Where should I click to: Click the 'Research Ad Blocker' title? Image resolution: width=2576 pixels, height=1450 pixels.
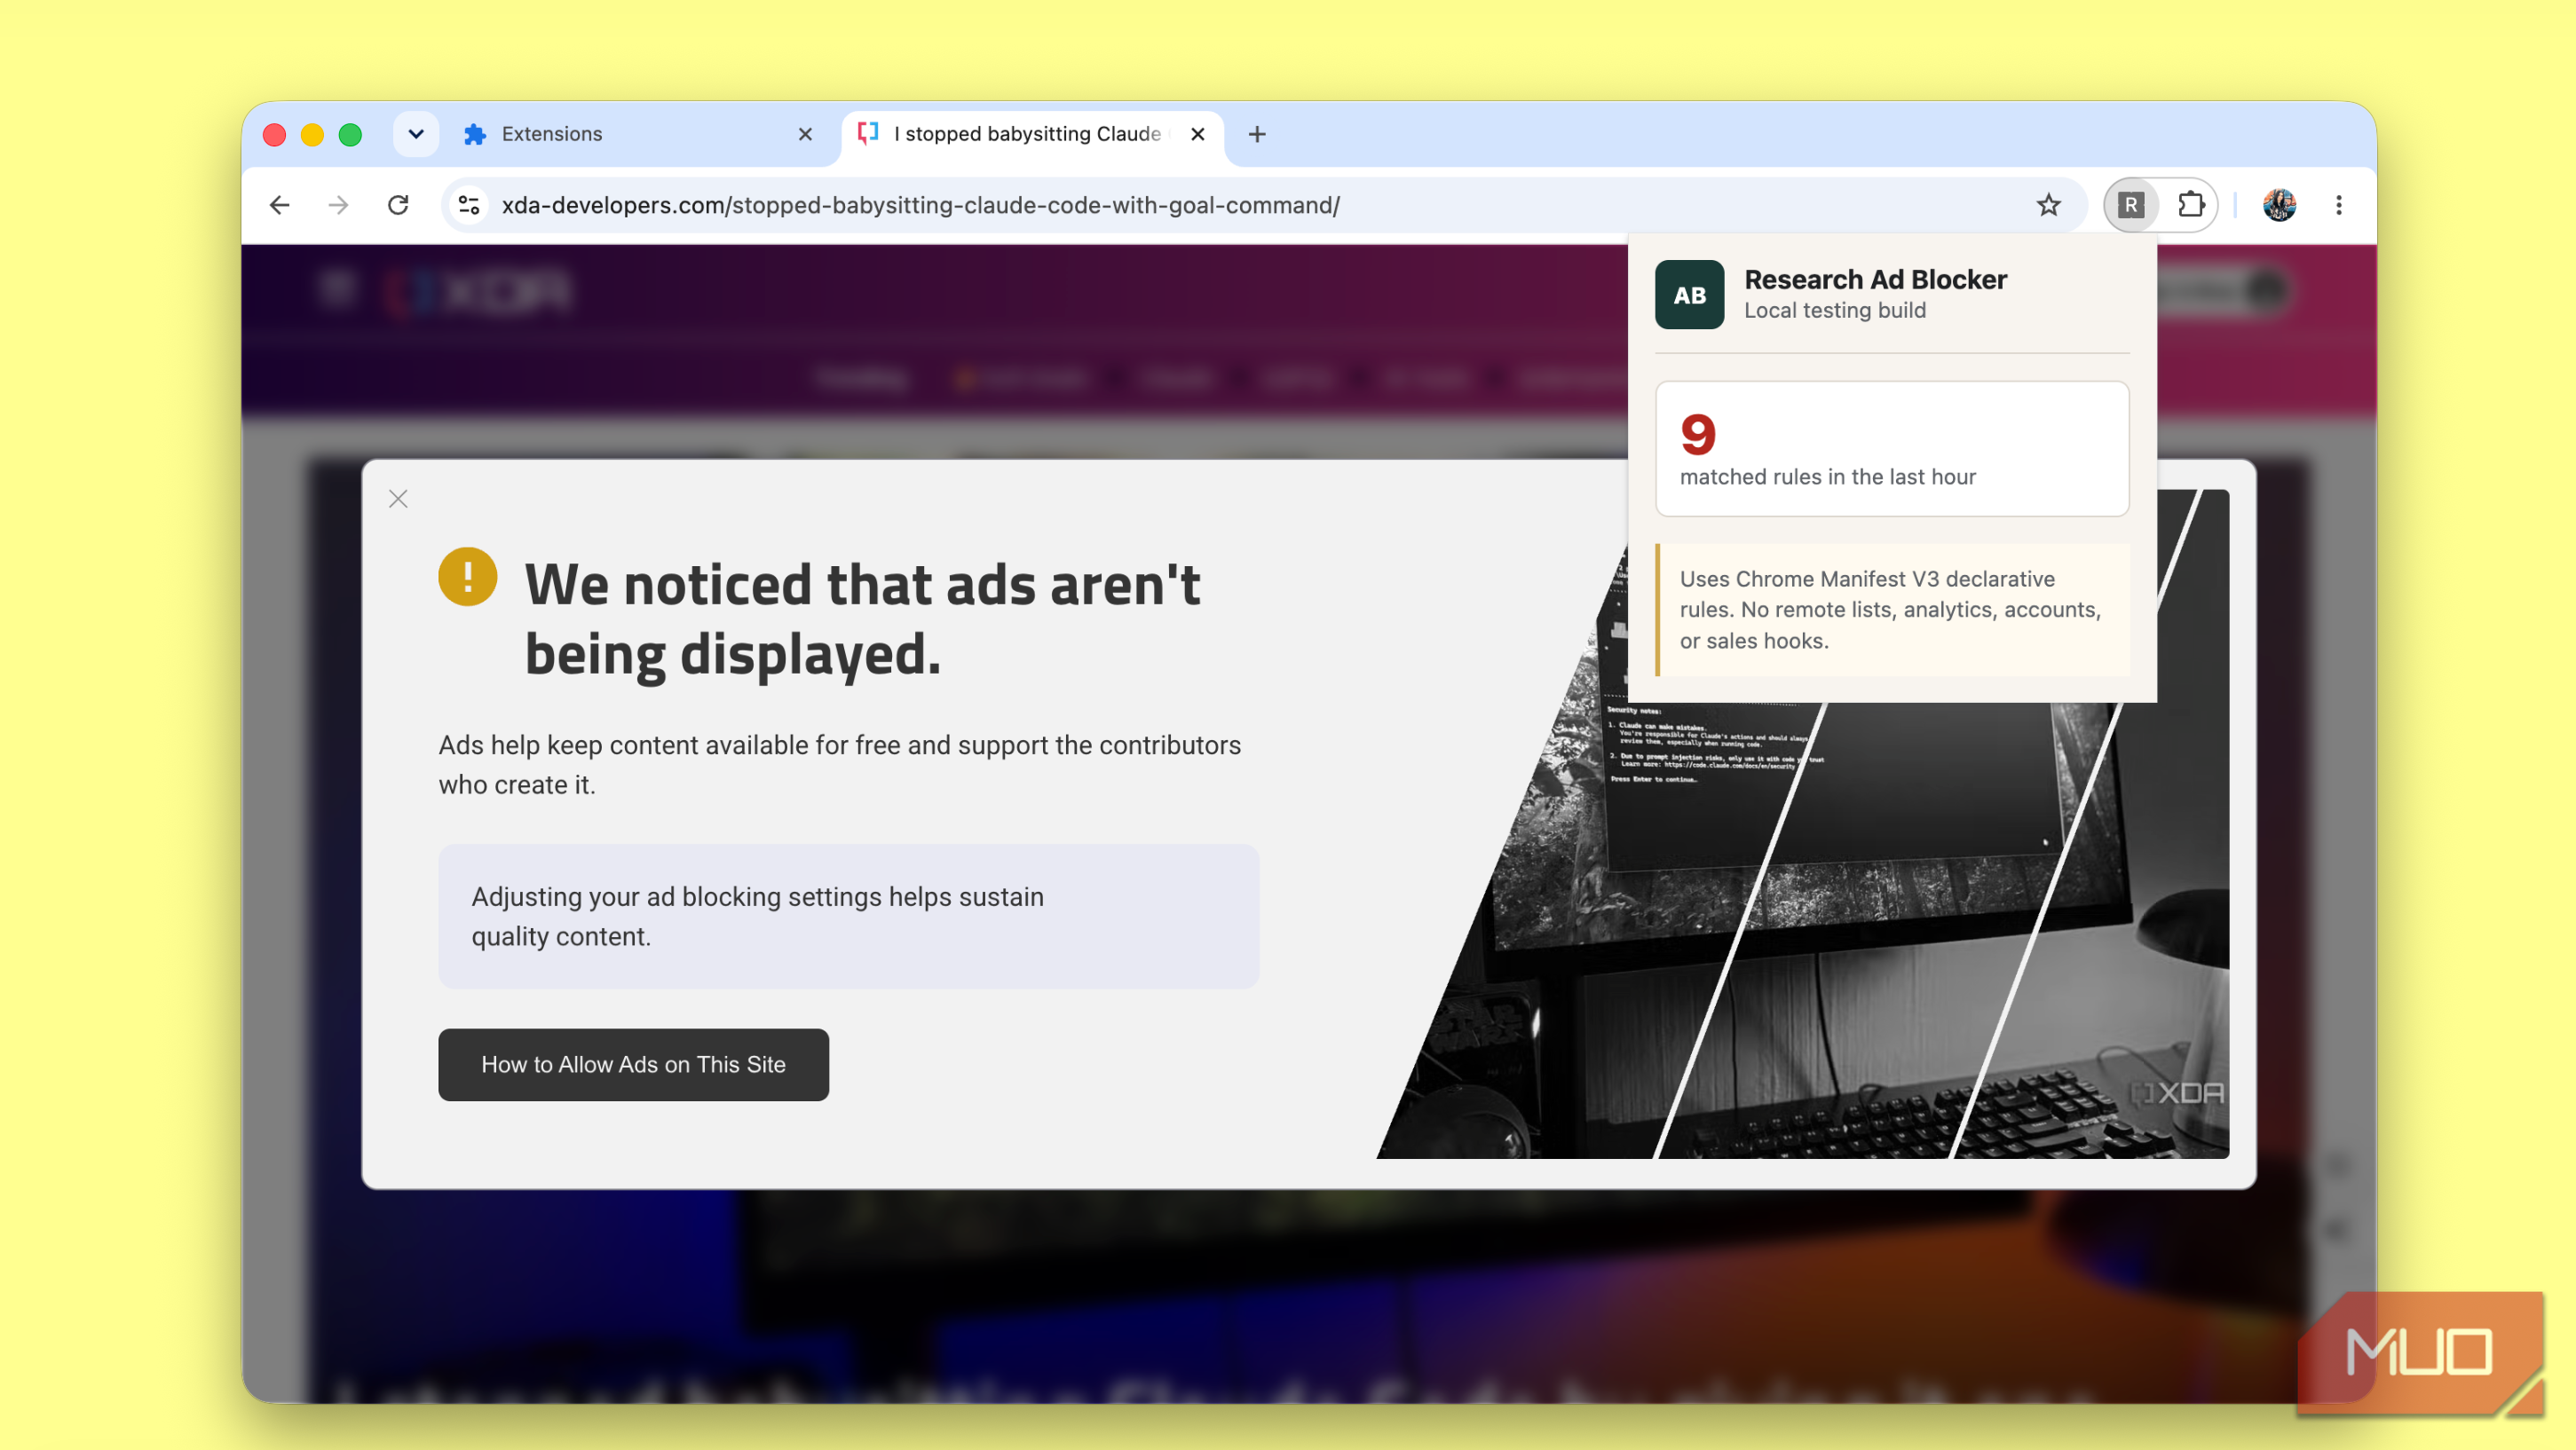pyautogui.click(x=1875, y=279)
